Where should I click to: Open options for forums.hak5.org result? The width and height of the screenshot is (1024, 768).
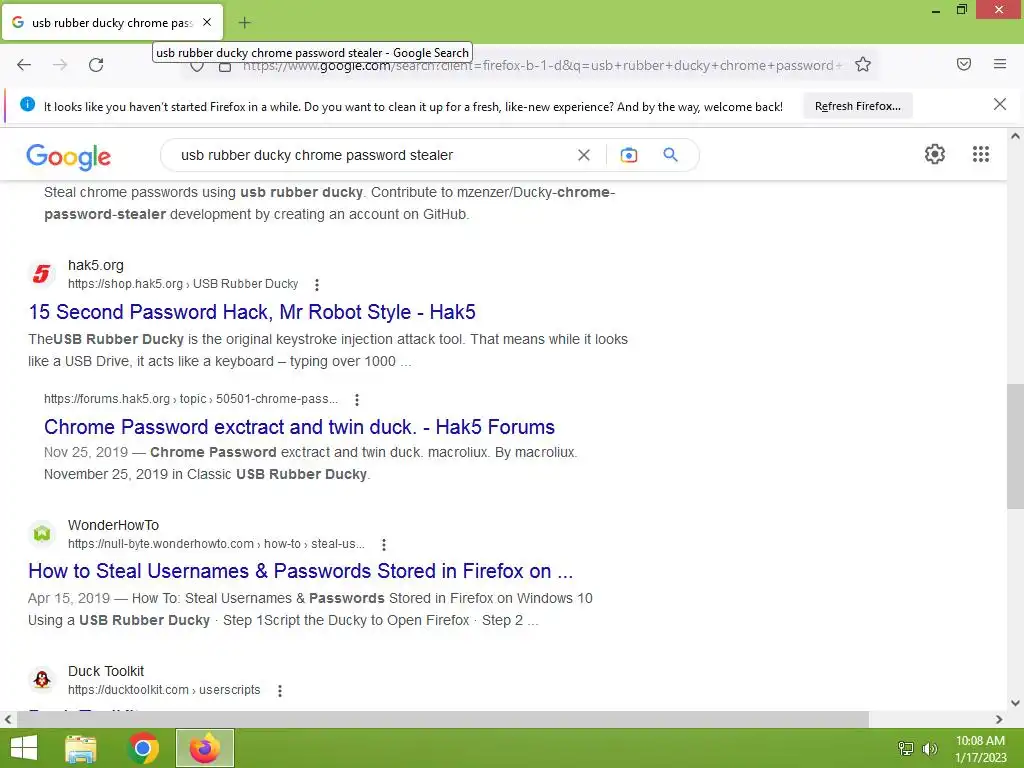(x=357, y=400)
